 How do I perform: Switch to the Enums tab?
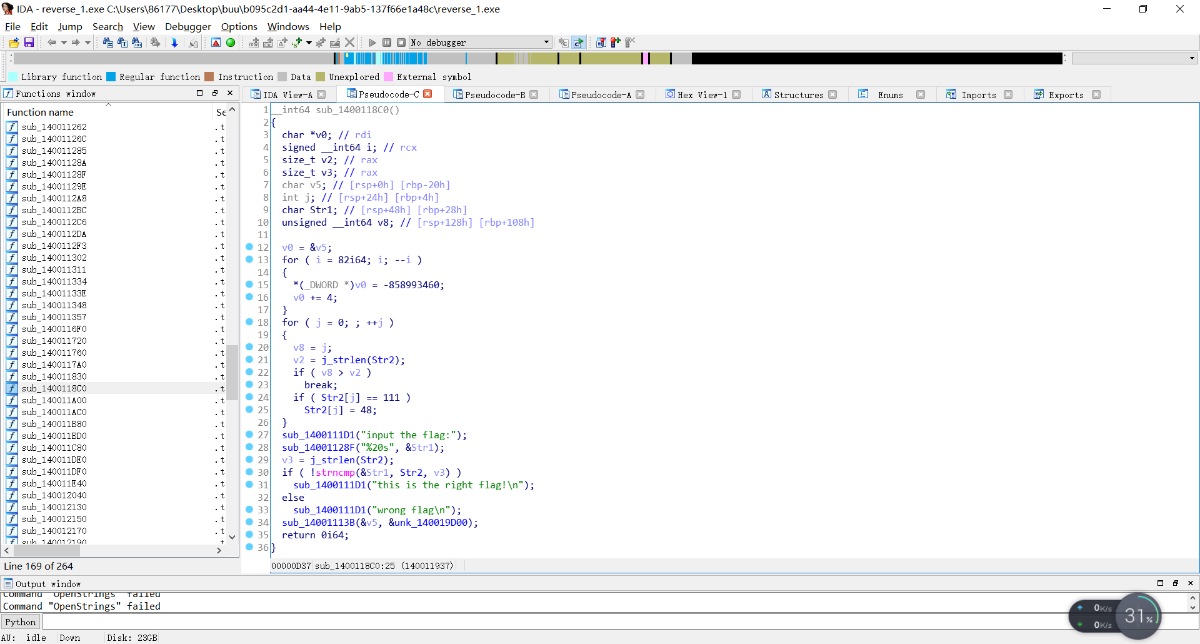point(890,94)
